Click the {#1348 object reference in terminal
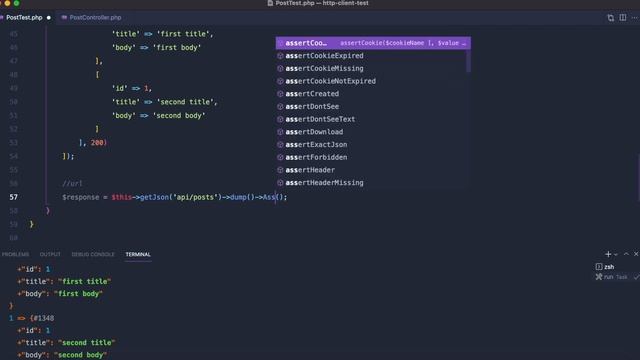This screenshot has height=360, width=640. [x=42, y=318]
